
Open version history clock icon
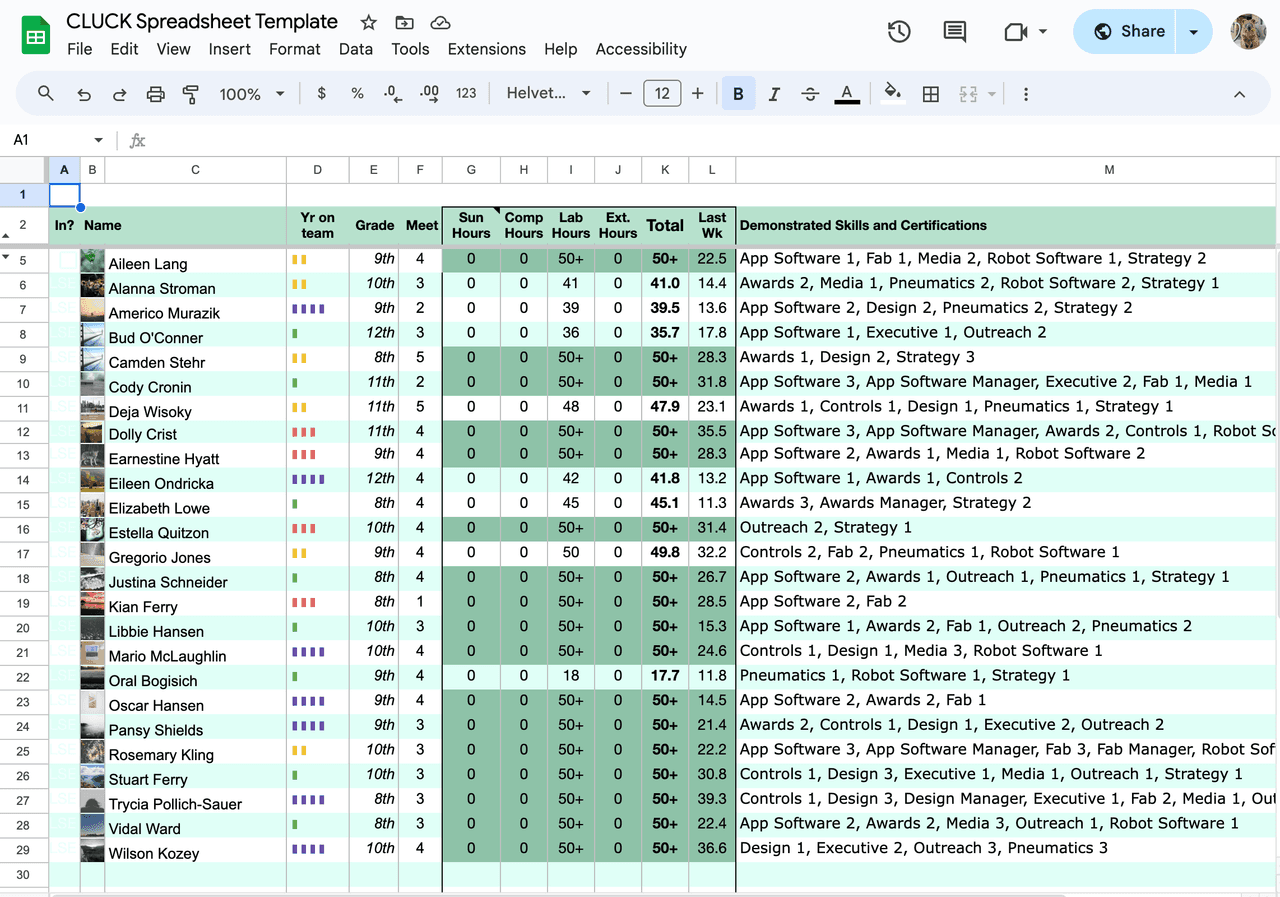pyautogui.click(x=899, y=32)
